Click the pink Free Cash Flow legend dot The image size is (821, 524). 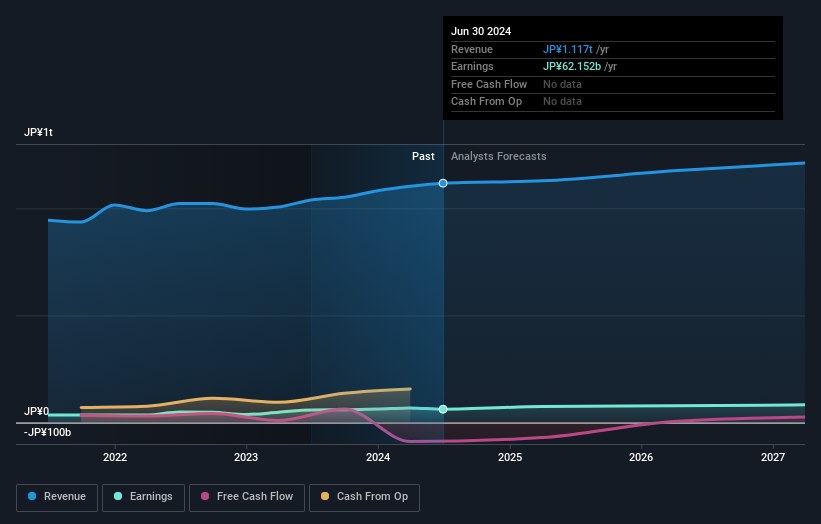pos(205,496)
